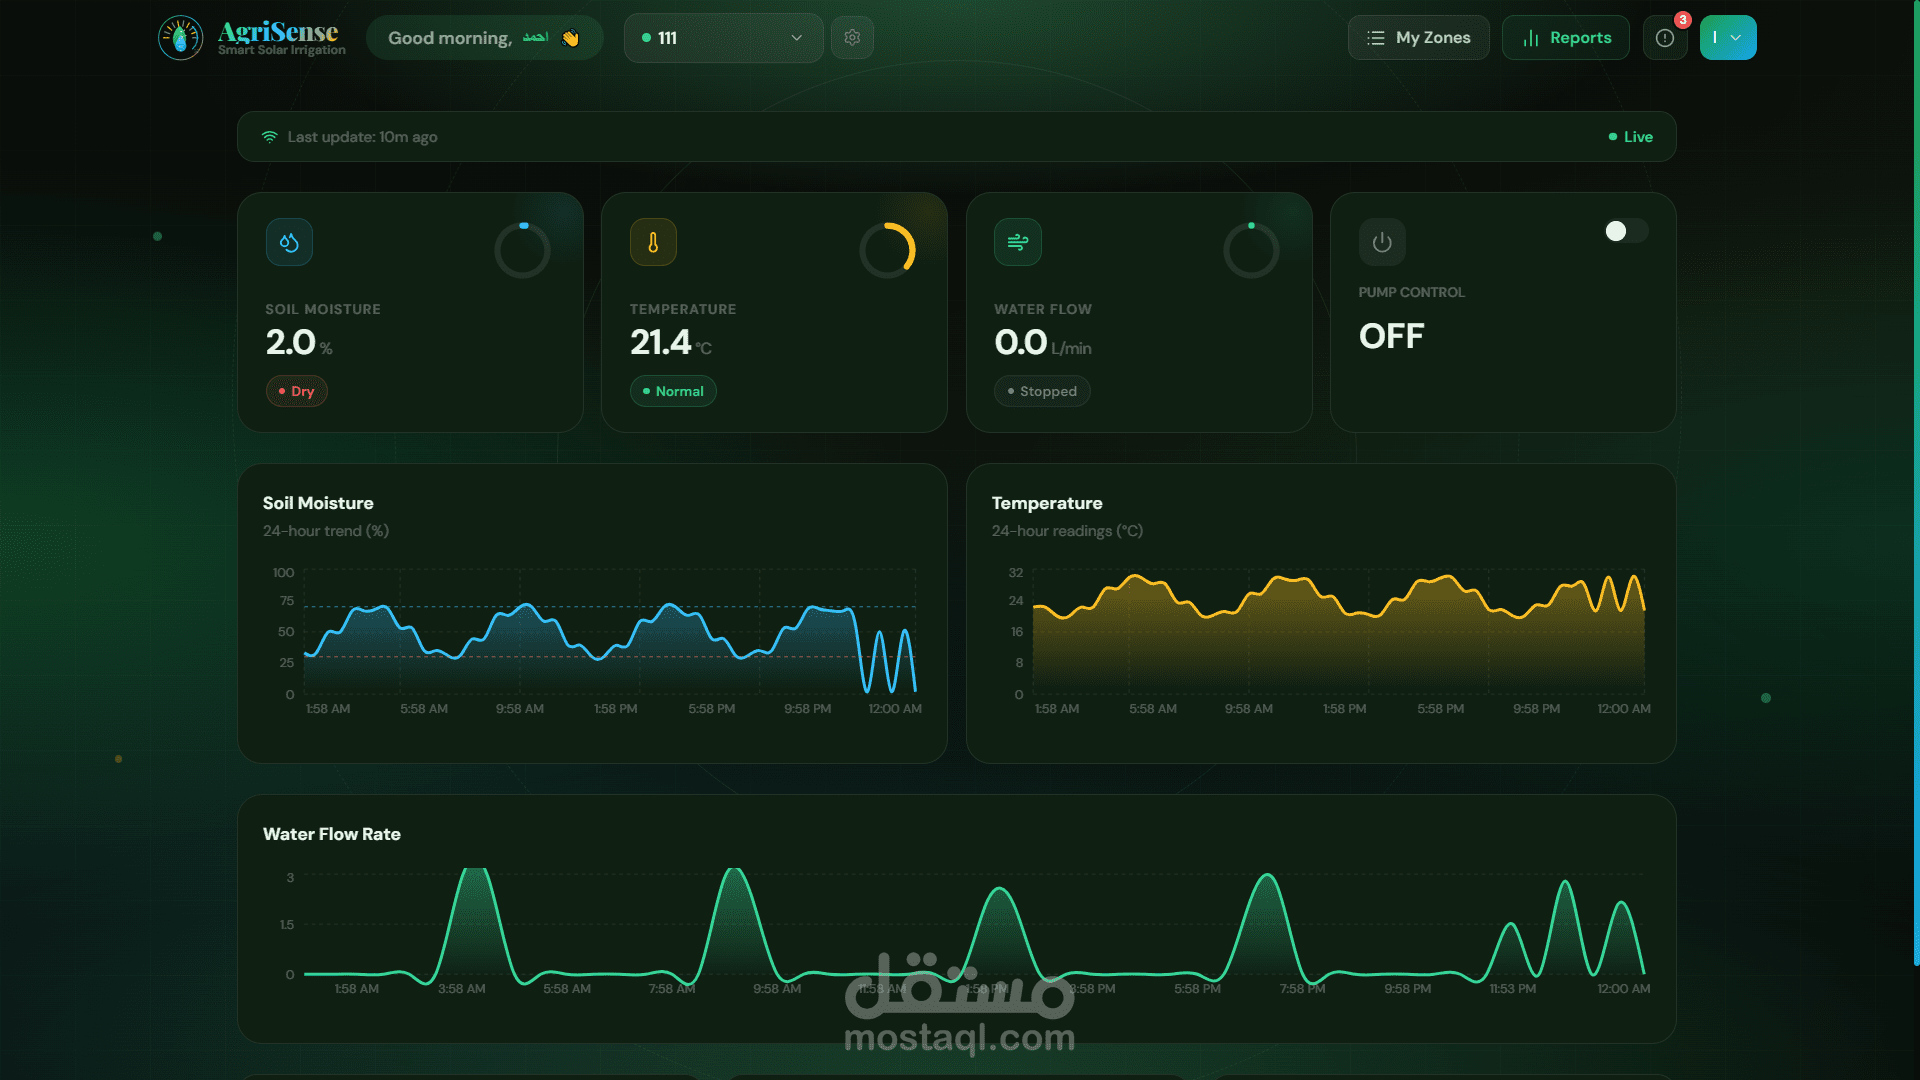
Task: Open the user profile dropdown menu
Action: pyautogui.click(x=1727, y=38)
